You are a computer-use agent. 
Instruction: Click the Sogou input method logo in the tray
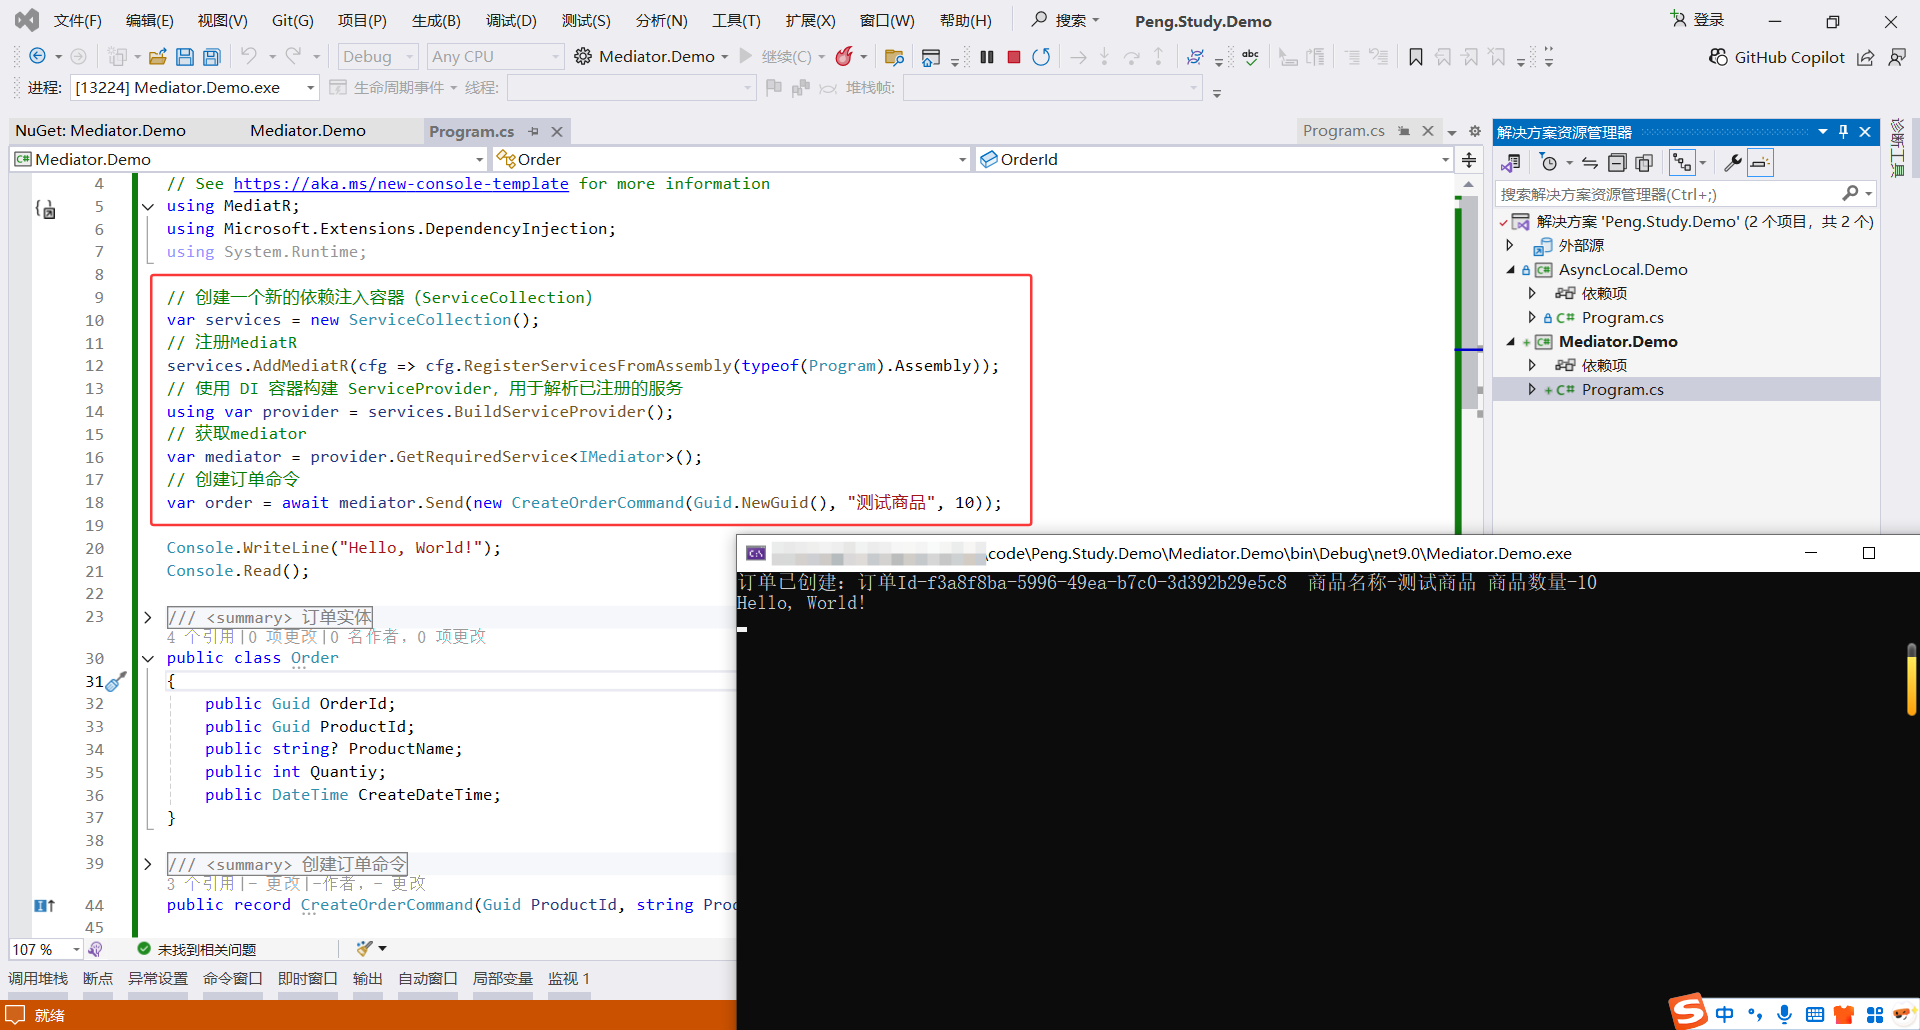pos(1689,1011)
